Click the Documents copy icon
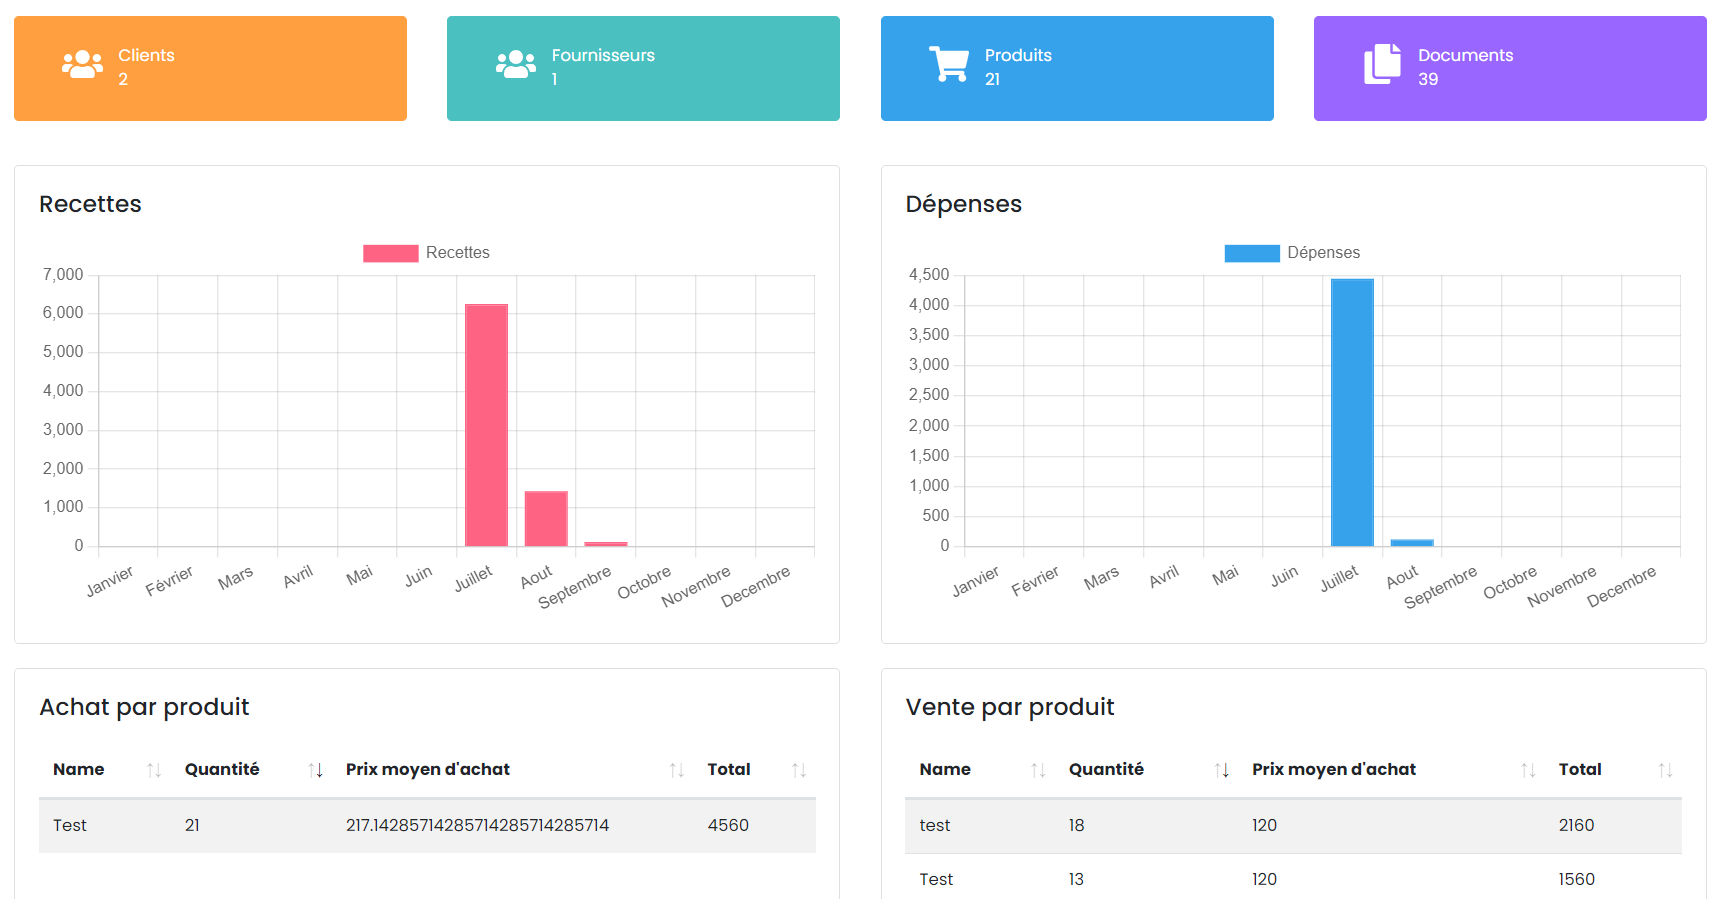Image resolution: width=1730 pixels, height=899 pixels. (1382, 65)
